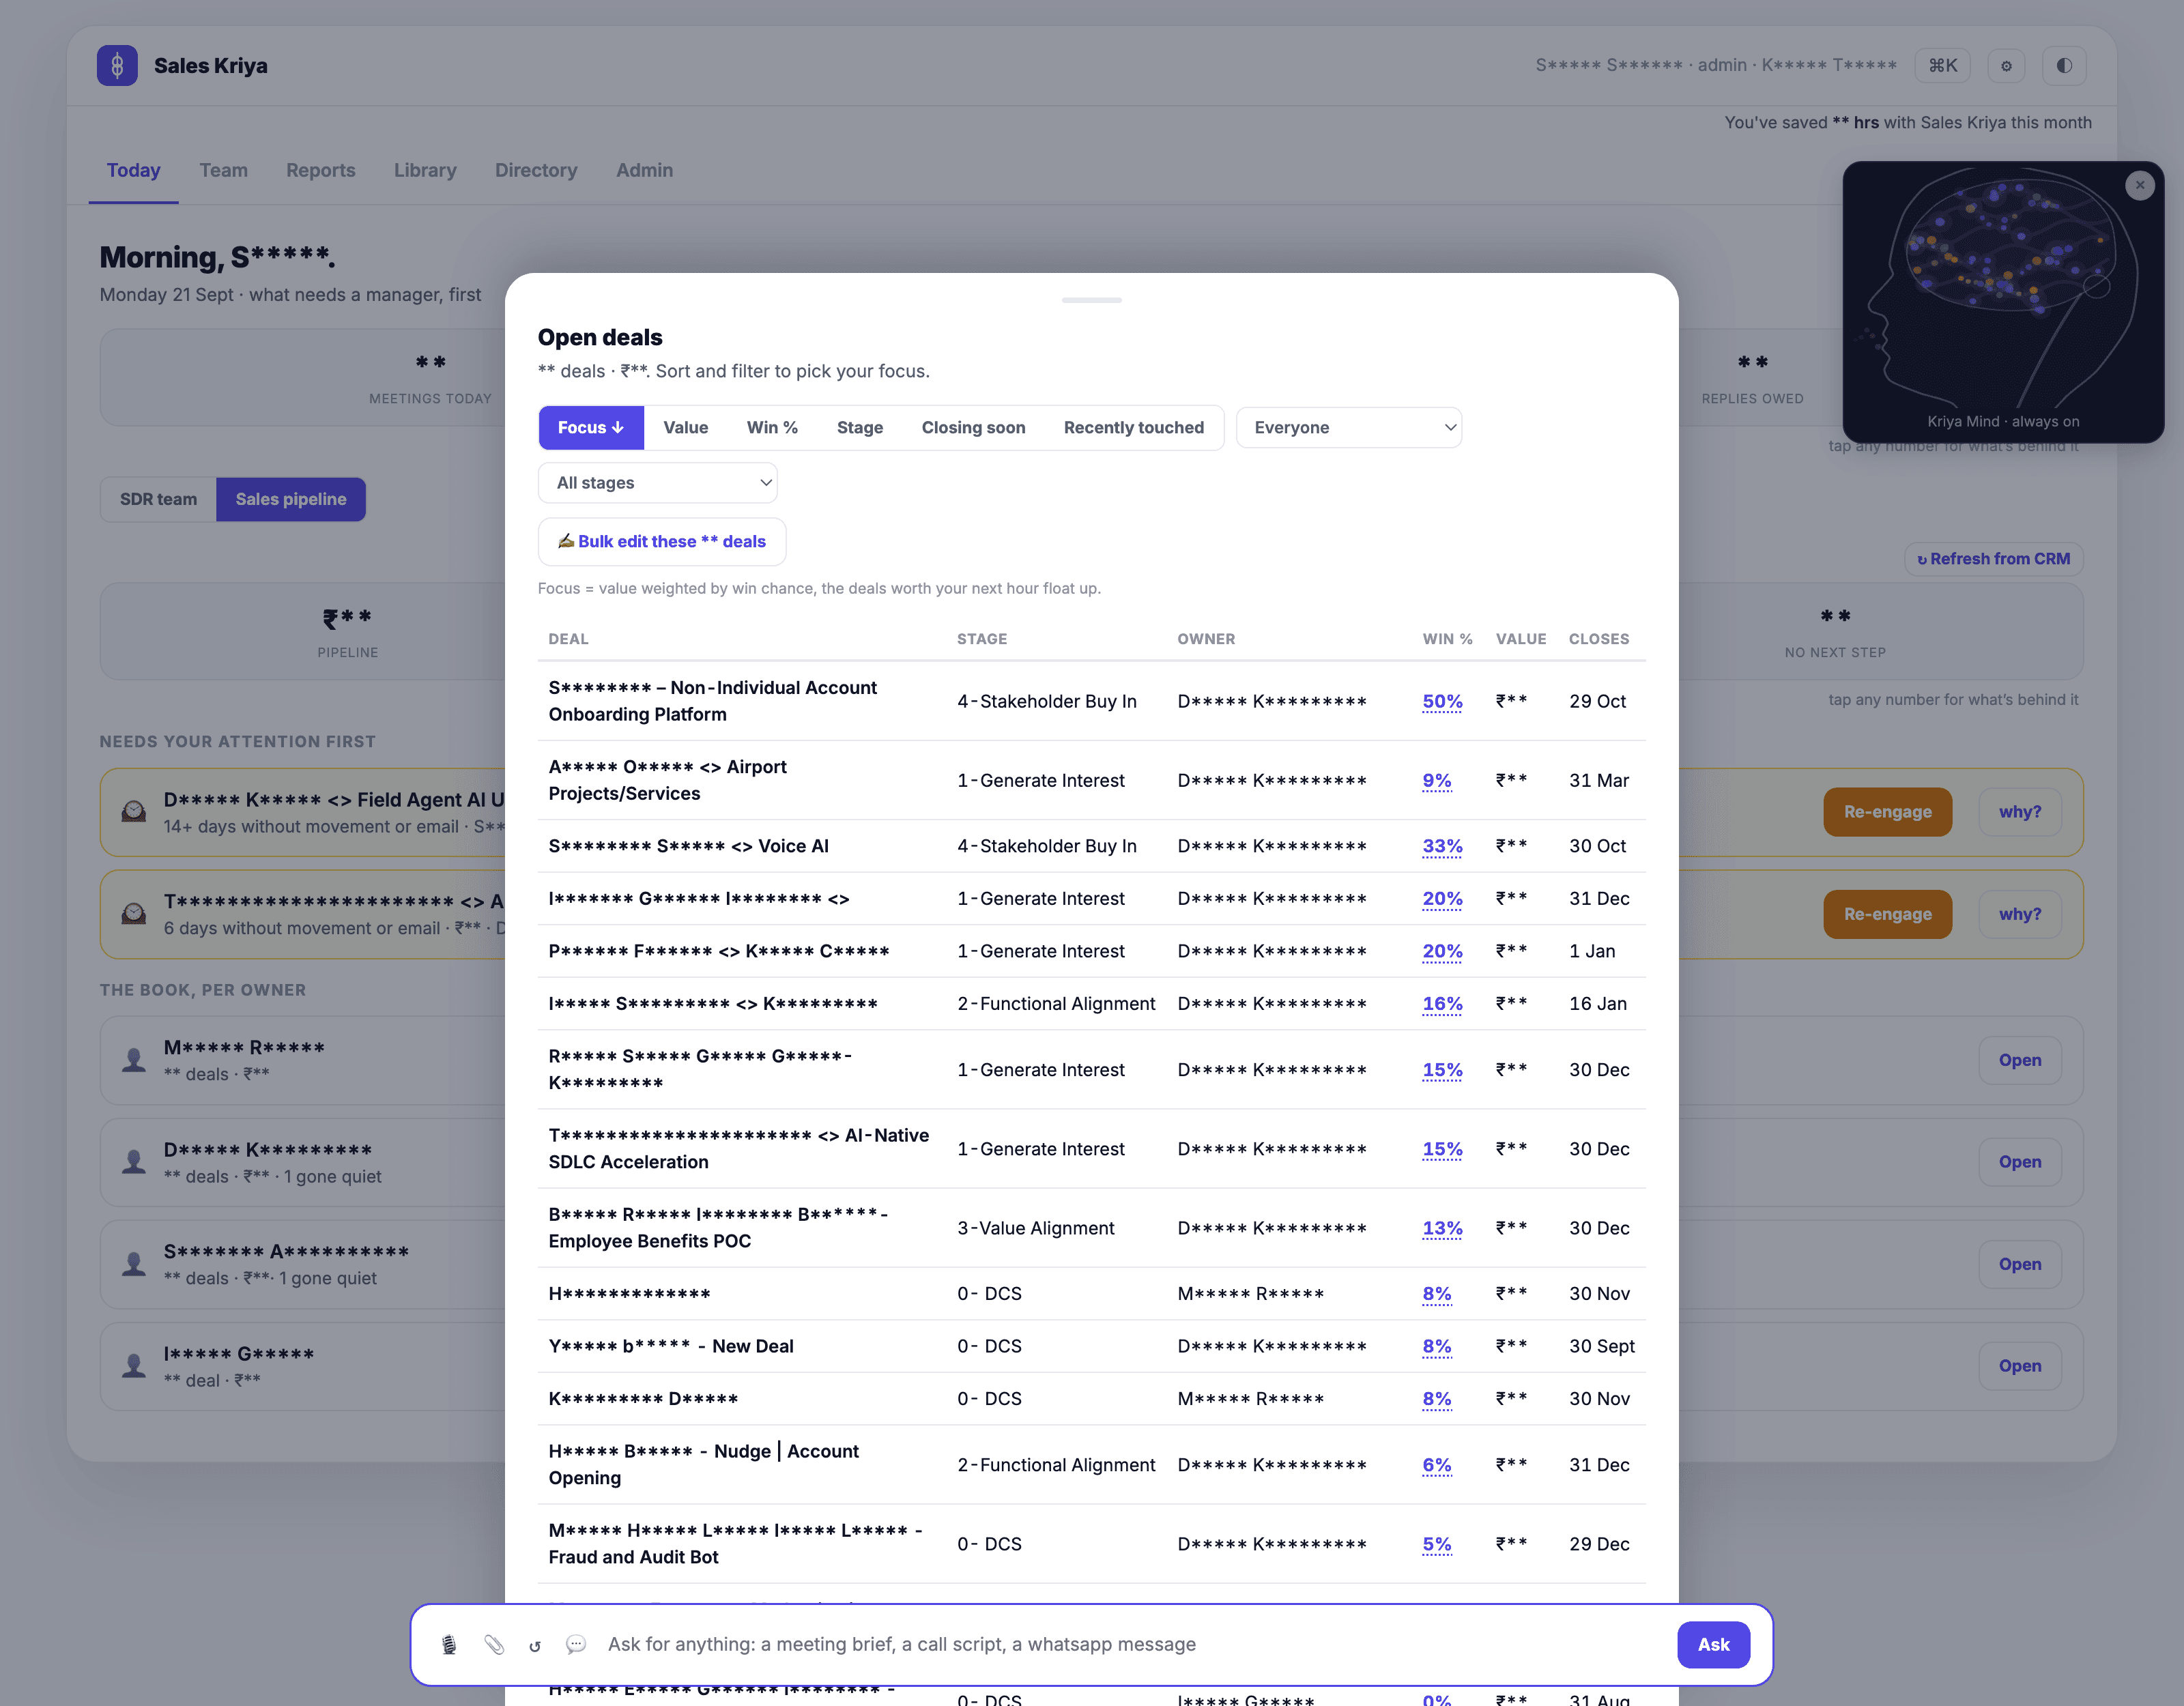Open the Admin tab
Screen dimensions: 2184x1706
644,170
